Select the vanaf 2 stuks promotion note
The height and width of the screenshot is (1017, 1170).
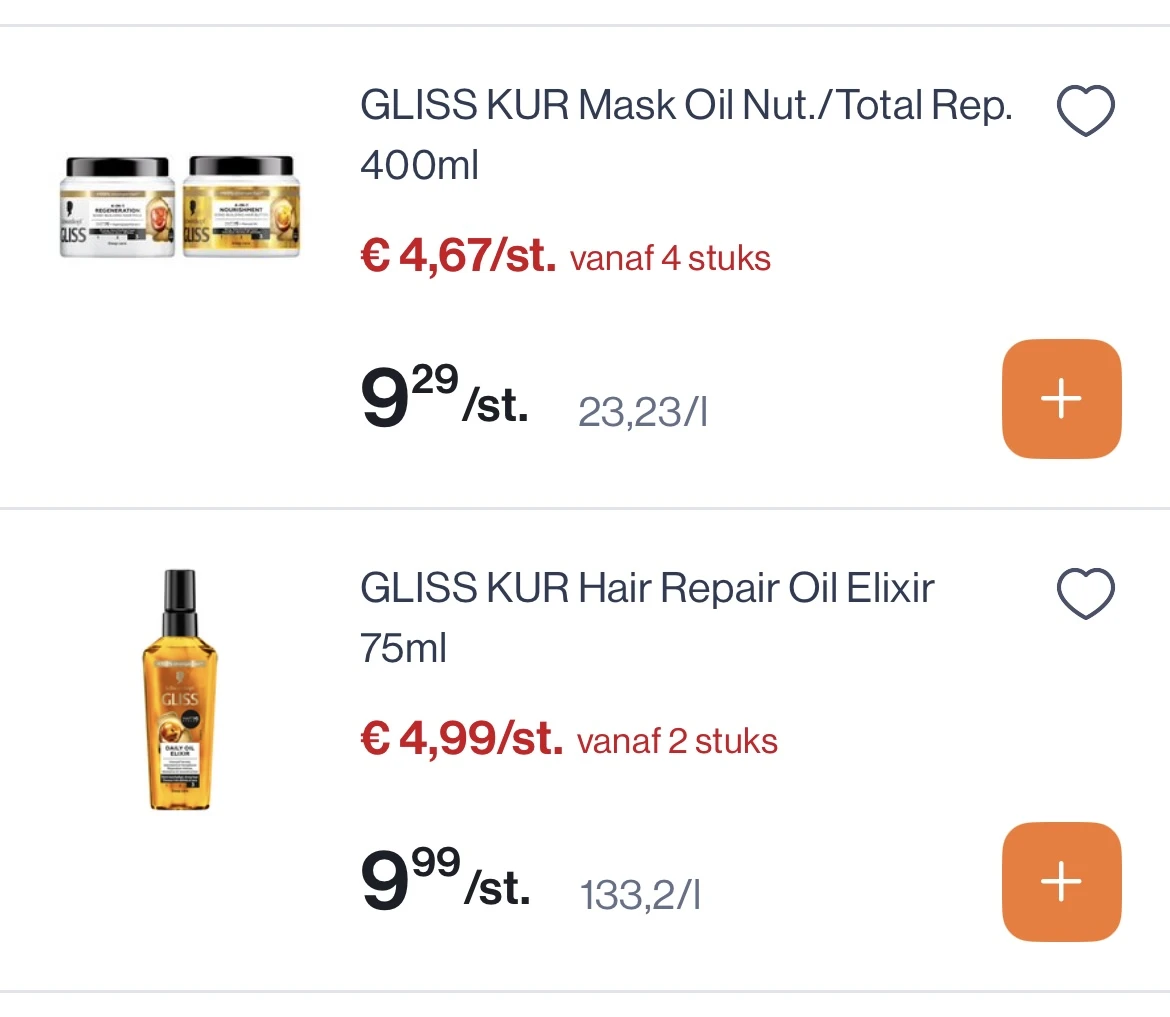(676, 741)
